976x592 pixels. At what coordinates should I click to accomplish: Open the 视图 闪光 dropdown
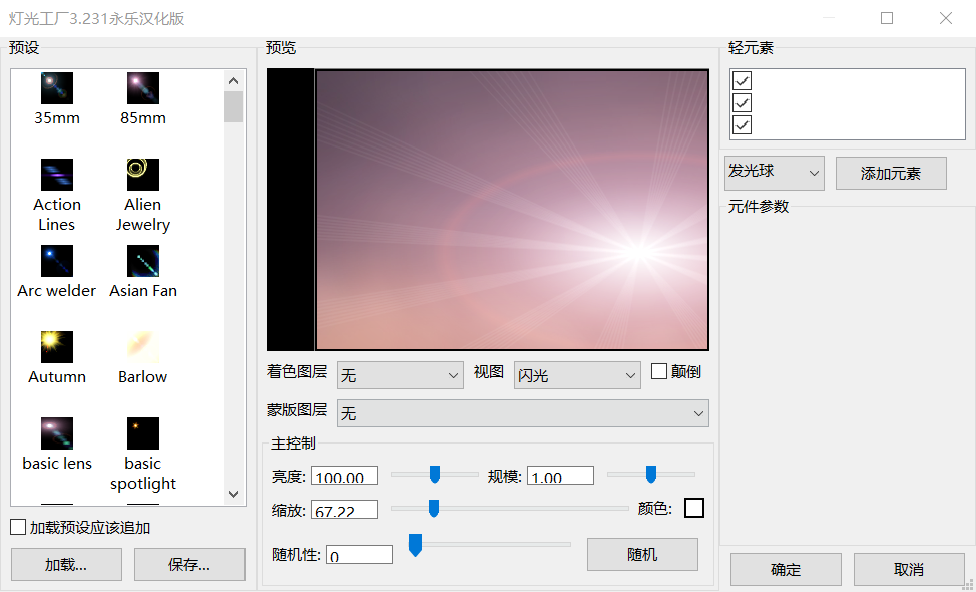point(577,375)
